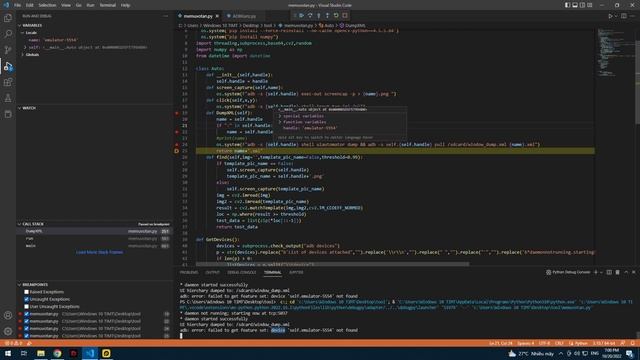
Task: Switch to the DEBUG CONSOLE panel tab
Action: point(242,272)
